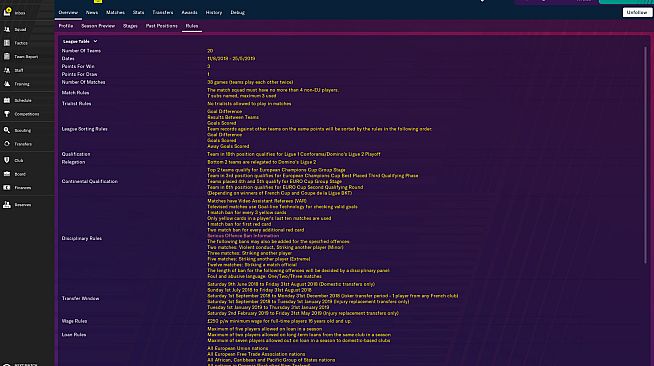Viewport: 654px width, 366px height.
Task: Click 'Away Goals Scored' sorting rule
Action: [x=228, y=146]
